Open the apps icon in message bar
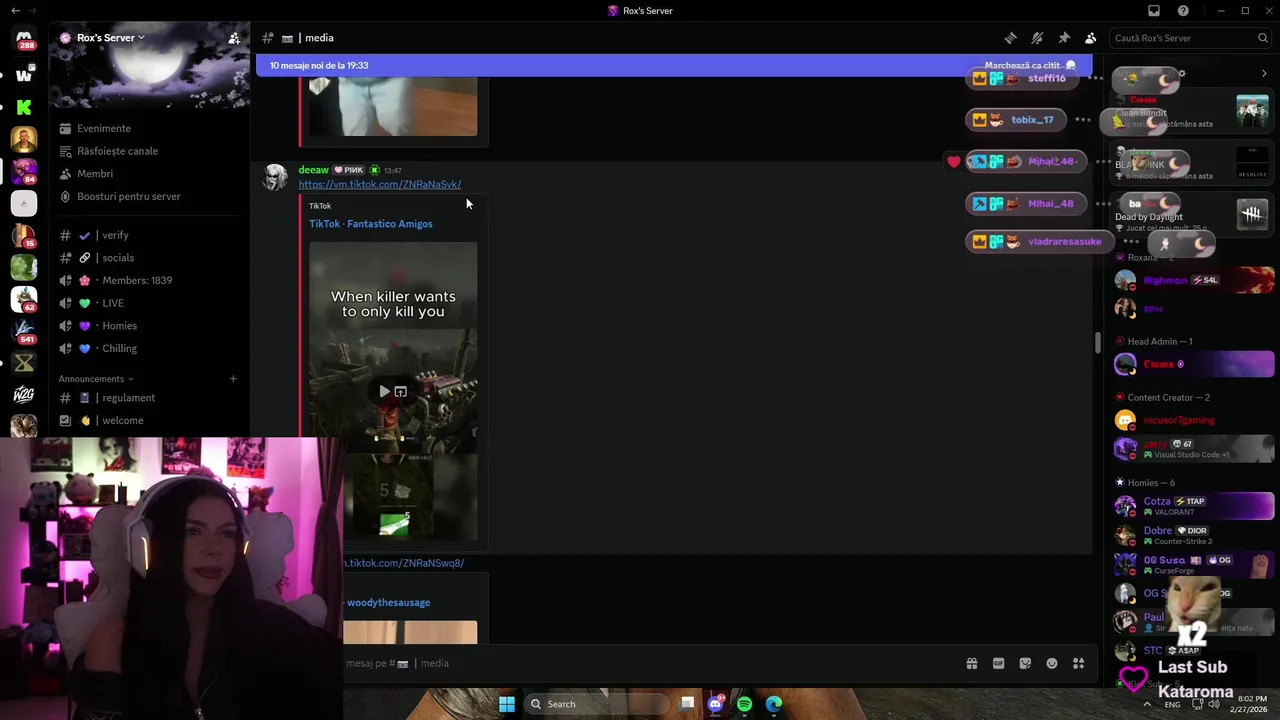1280x720 pixels. coord(1079,663)
